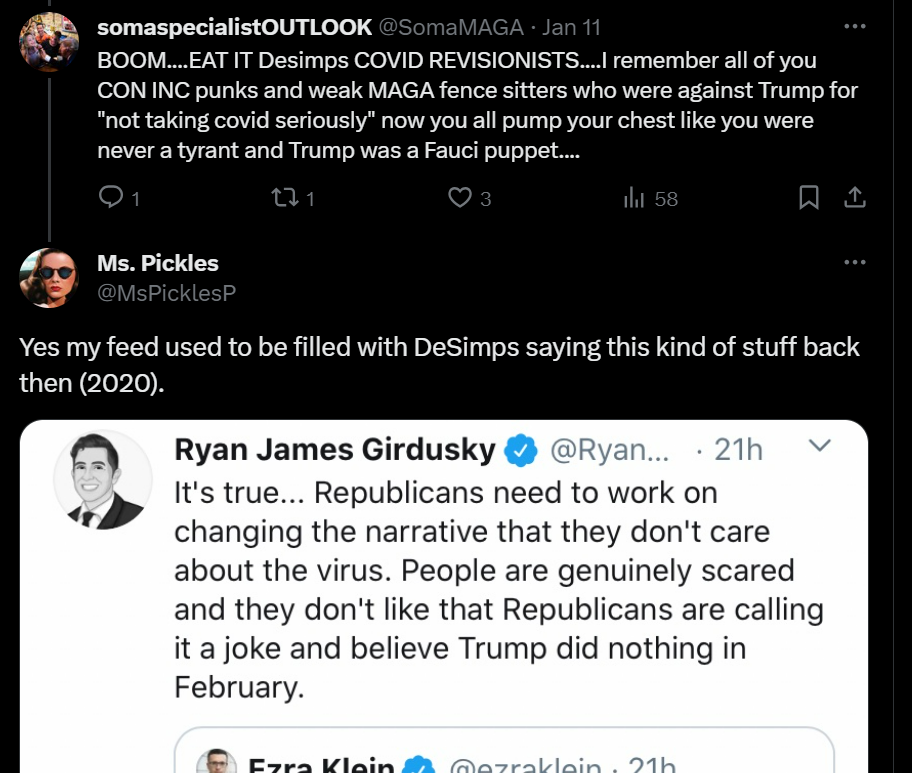
Task: Open Ms. Pickles avatar image
Action: tap(49, 278)
